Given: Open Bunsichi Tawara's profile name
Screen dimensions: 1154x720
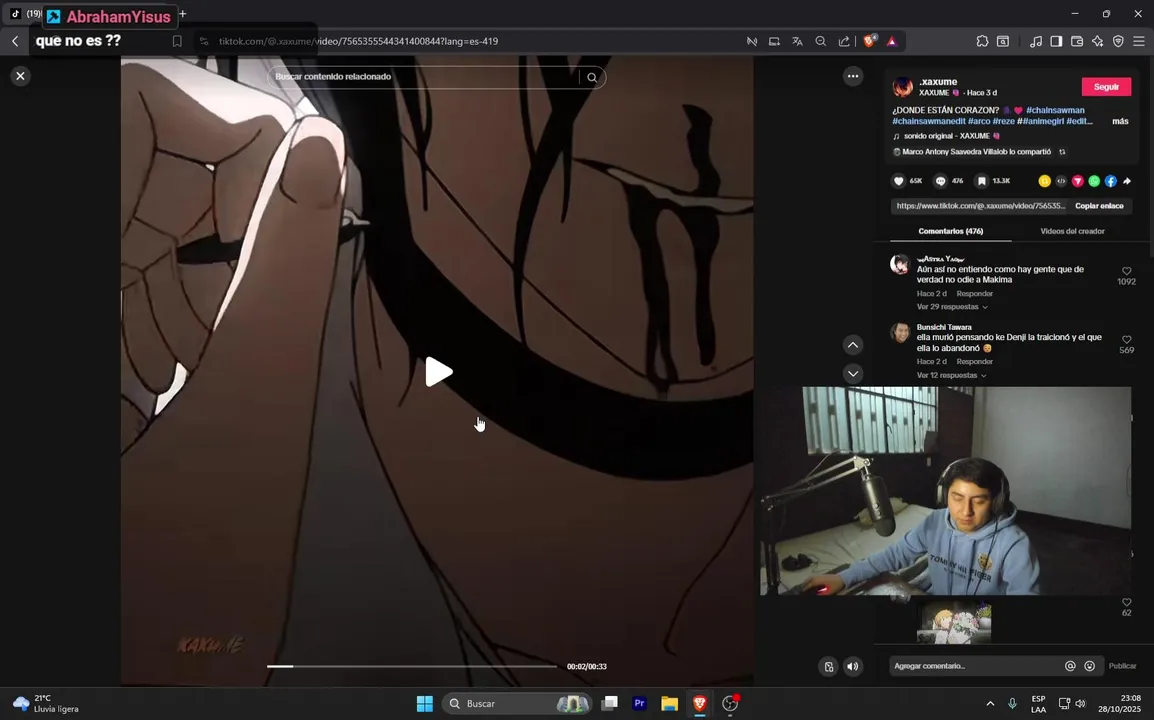Looking at the screenshot, I should [x=944, y=327].
